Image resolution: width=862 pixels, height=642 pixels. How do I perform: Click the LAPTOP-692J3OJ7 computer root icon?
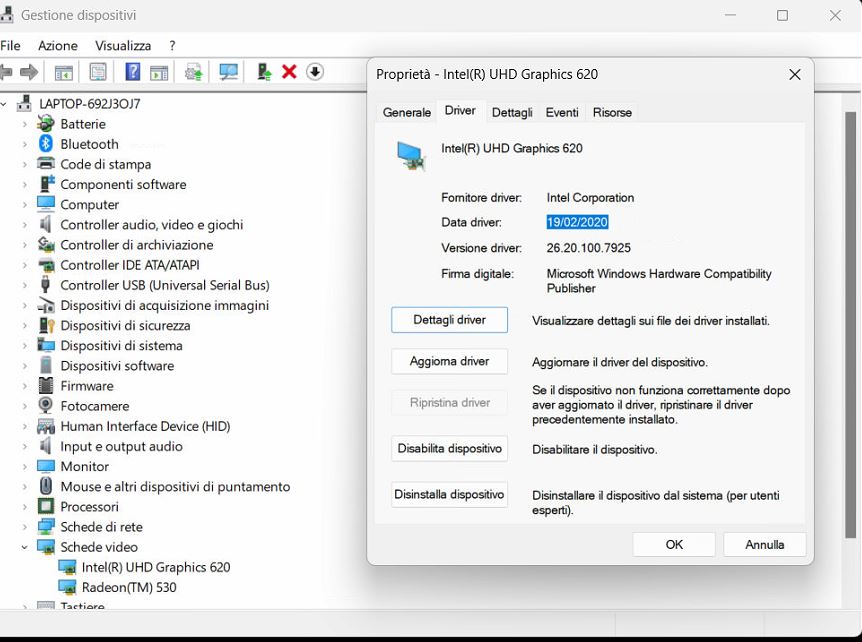coord(24,103)
